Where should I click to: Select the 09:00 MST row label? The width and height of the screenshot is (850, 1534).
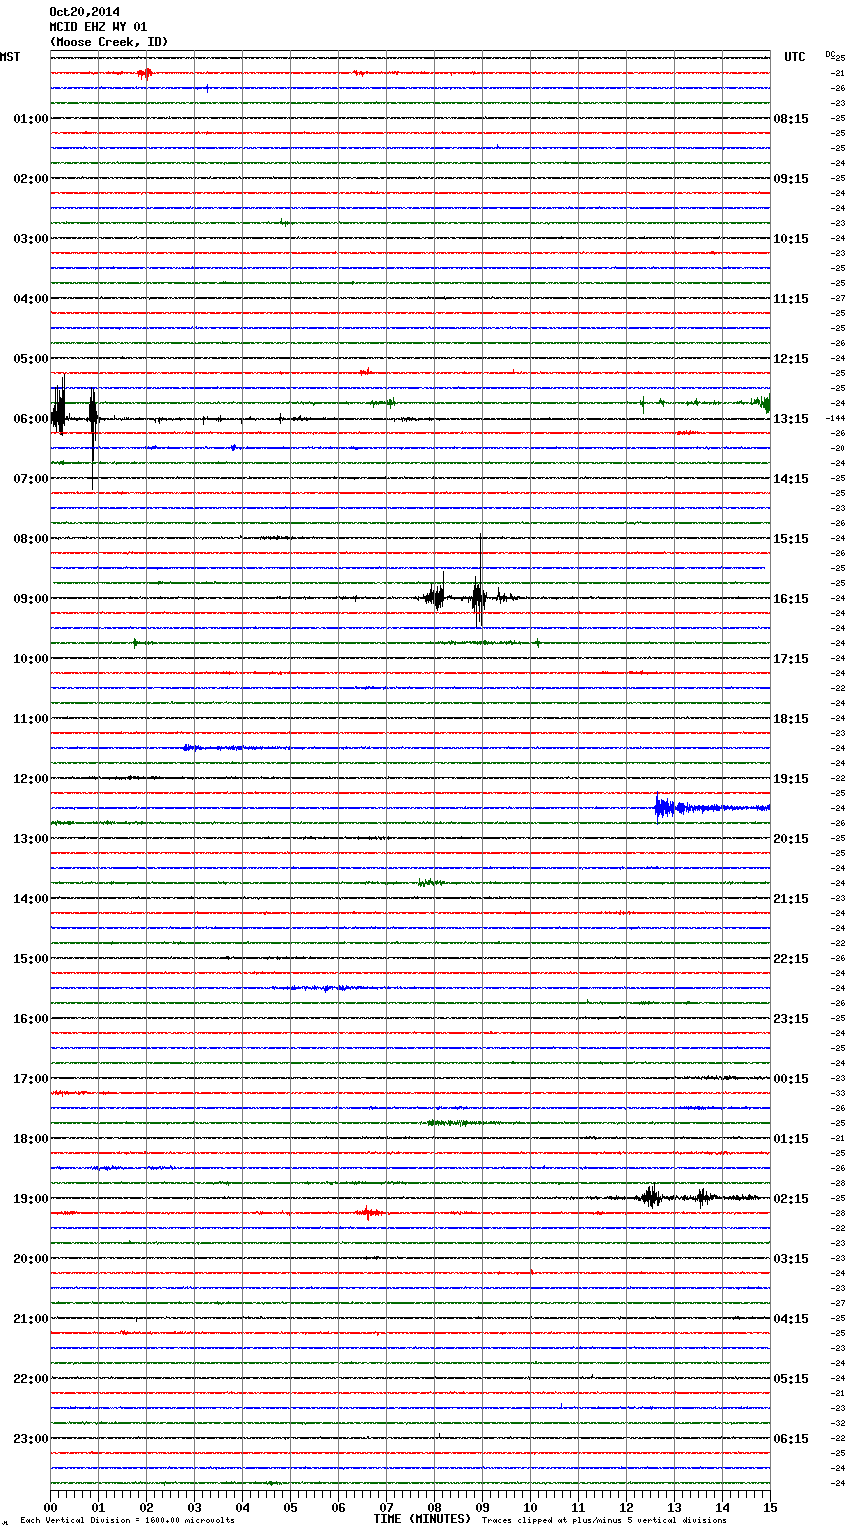31,598
